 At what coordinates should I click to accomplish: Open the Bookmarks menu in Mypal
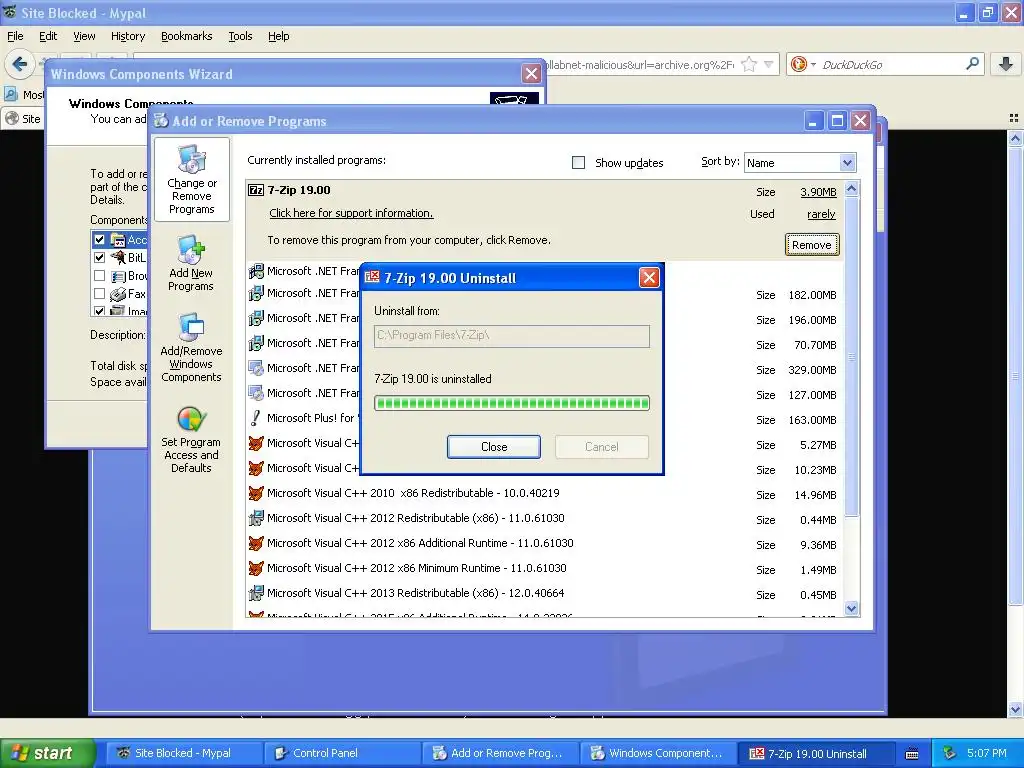click(x=186, y=36)
